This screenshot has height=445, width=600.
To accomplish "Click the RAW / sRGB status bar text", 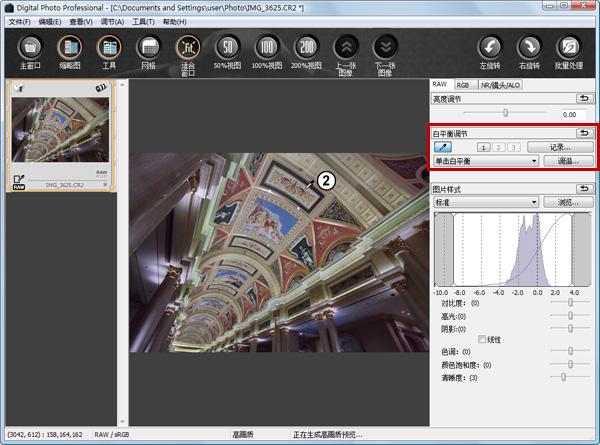I will (x=111, y=435).
